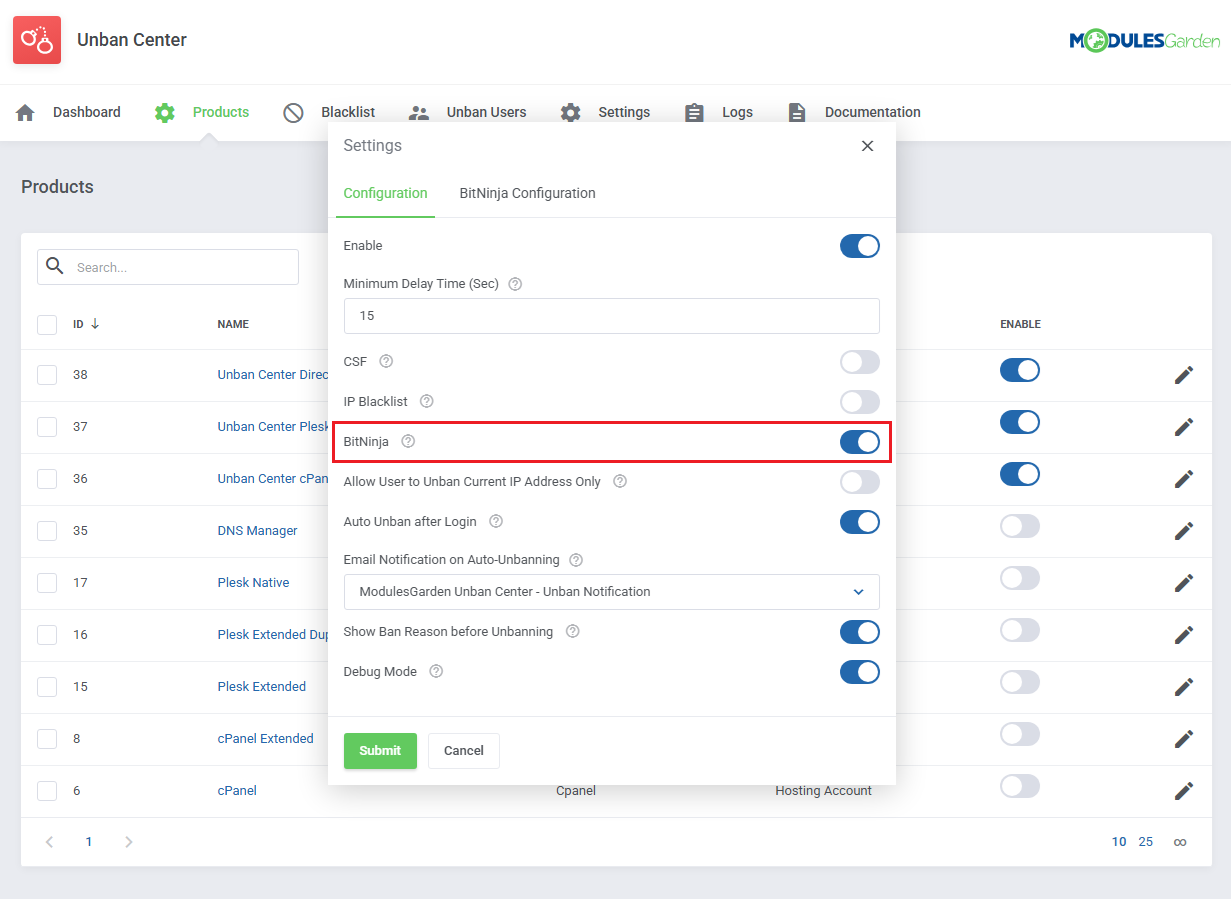Screen dimensions: 1231x899
Task: Click the edit pencil for product ID 38
Action: pos(1184,374)
